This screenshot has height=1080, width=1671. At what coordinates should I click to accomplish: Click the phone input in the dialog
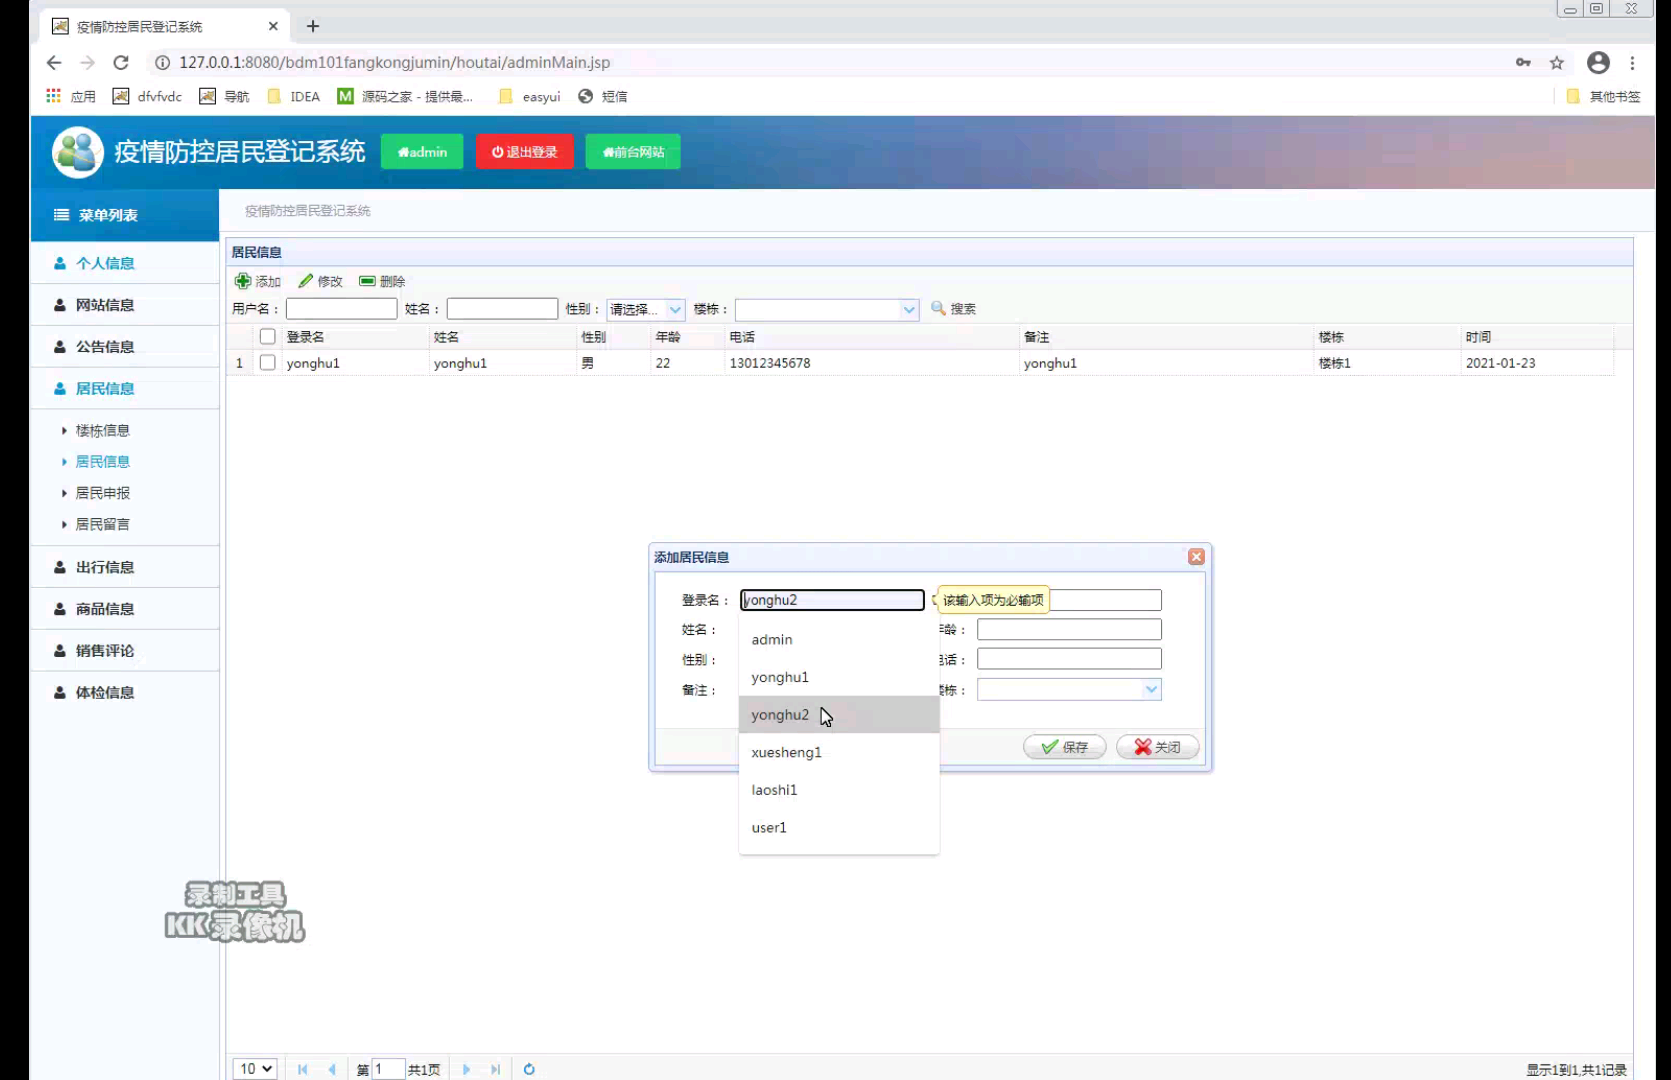pyautogui.click(x=1069, y=659)
